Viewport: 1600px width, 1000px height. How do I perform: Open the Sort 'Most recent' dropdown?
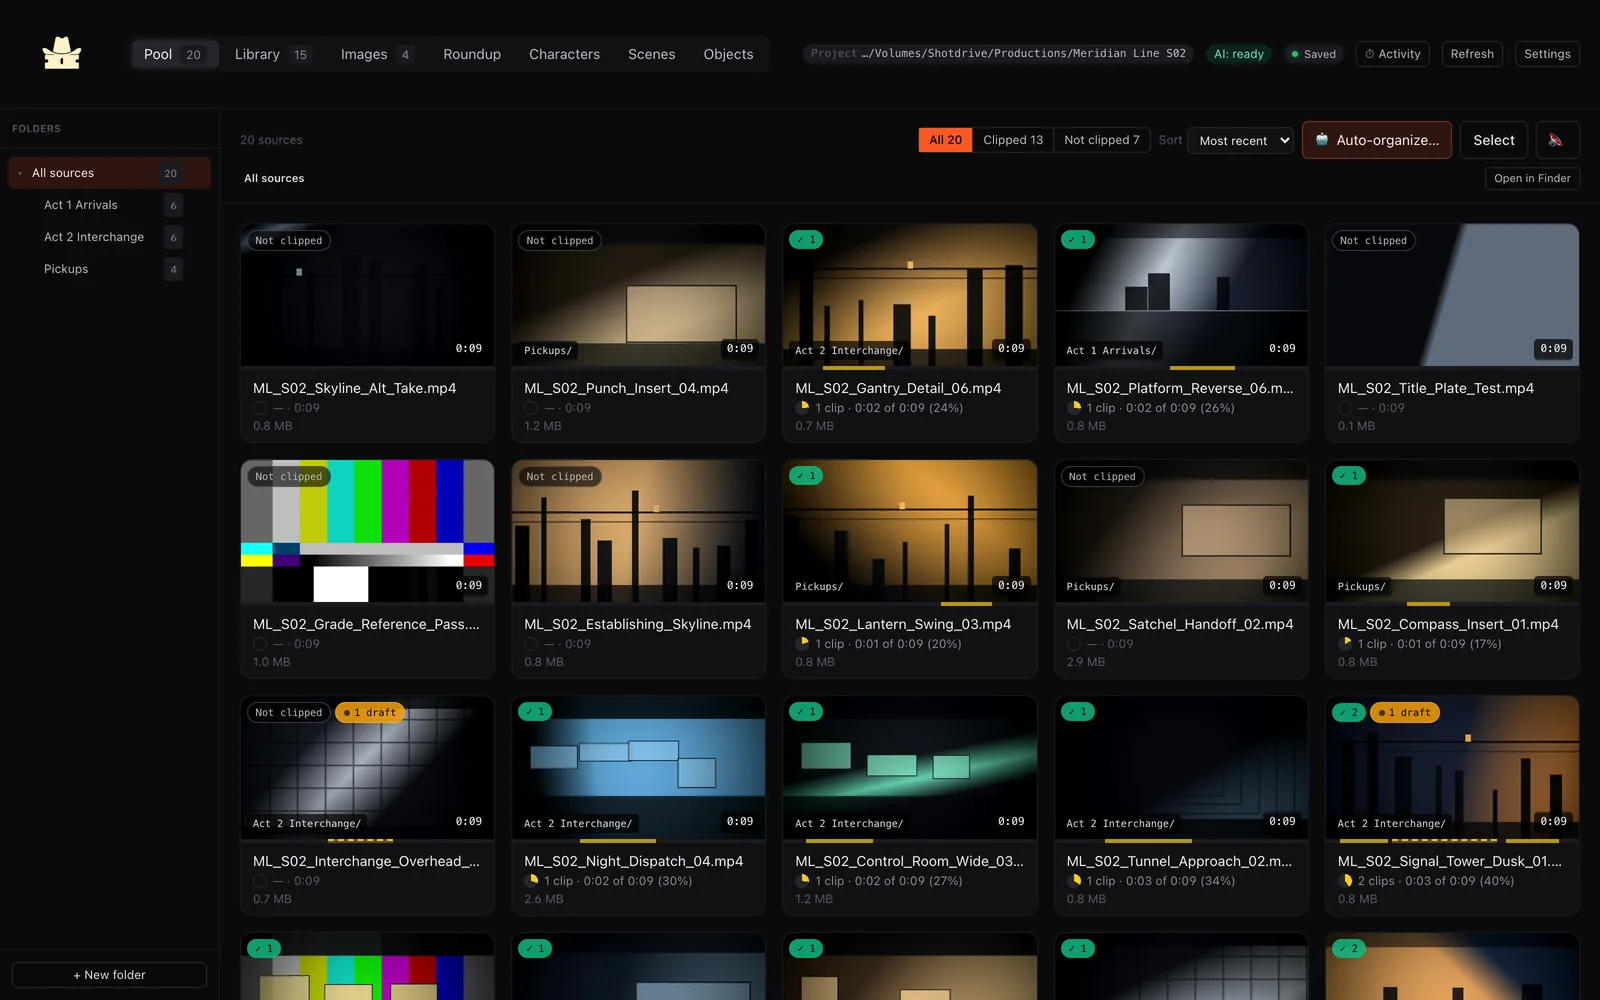point(1241,141)
